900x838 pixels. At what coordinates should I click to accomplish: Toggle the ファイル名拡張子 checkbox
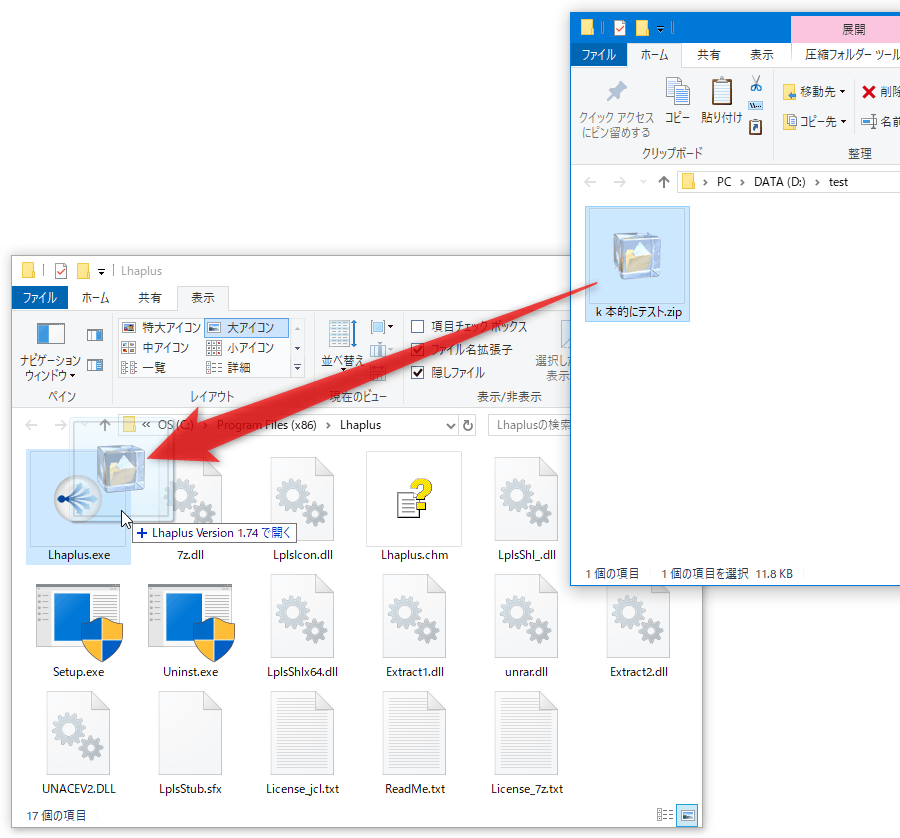418,350
